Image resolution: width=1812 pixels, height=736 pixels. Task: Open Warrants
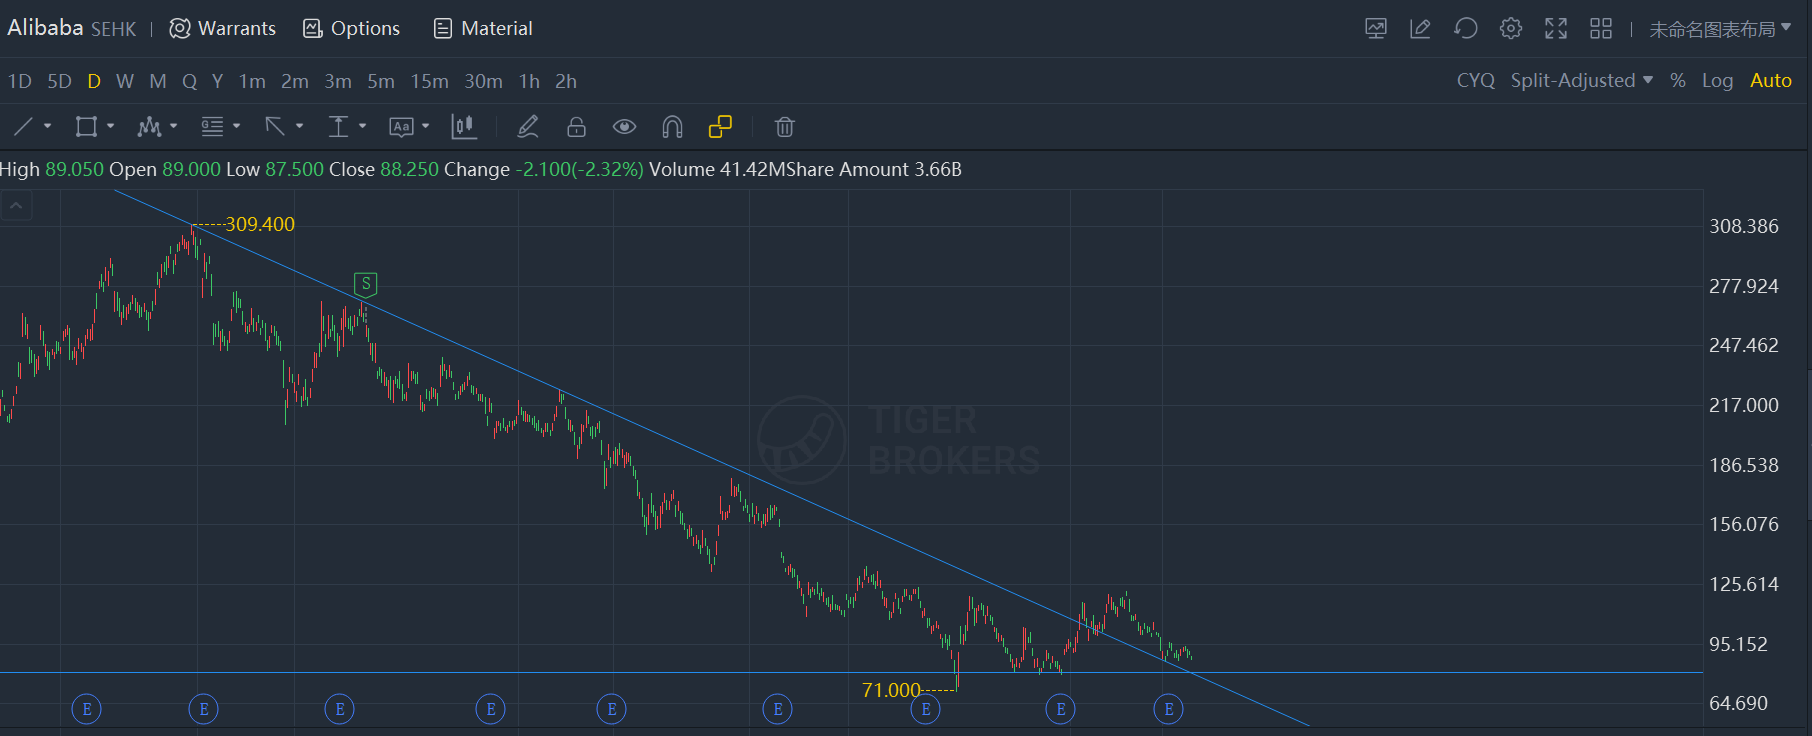(222, 29)
